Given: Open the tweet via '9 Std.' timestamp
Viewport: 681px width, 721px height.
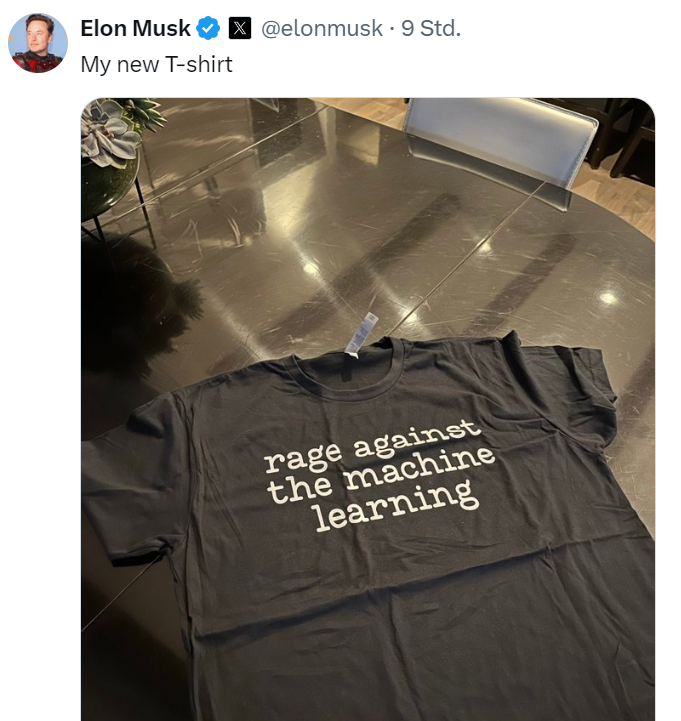Looking at the screenshot, I should tap(431, 29).
